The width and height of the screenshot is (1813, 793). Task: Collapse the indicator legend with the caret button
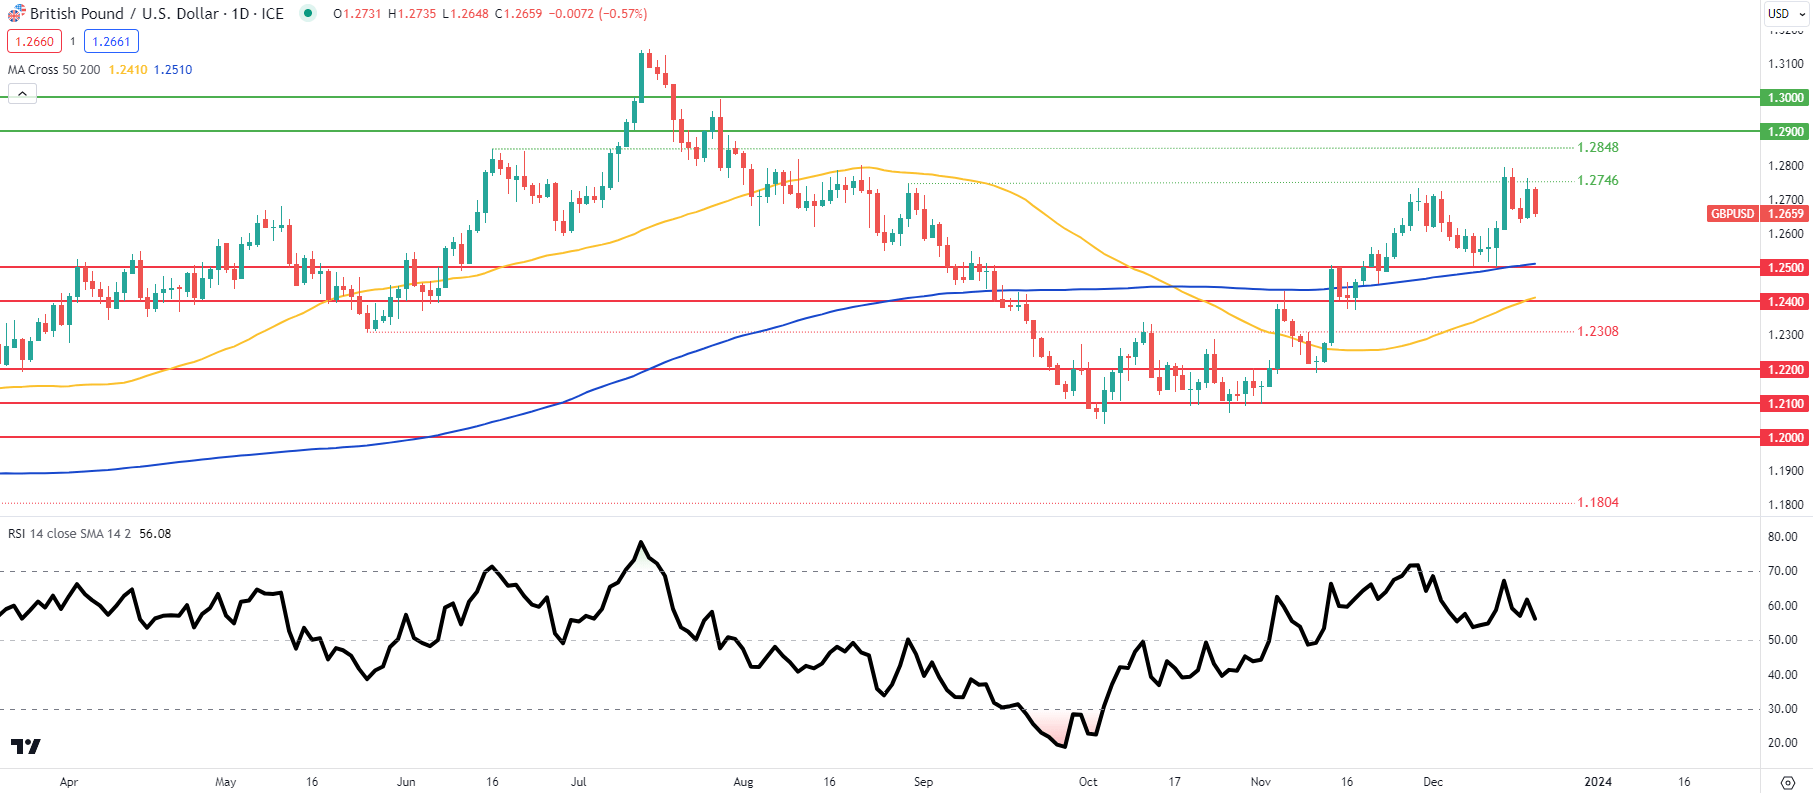click(x=22, y=94)
